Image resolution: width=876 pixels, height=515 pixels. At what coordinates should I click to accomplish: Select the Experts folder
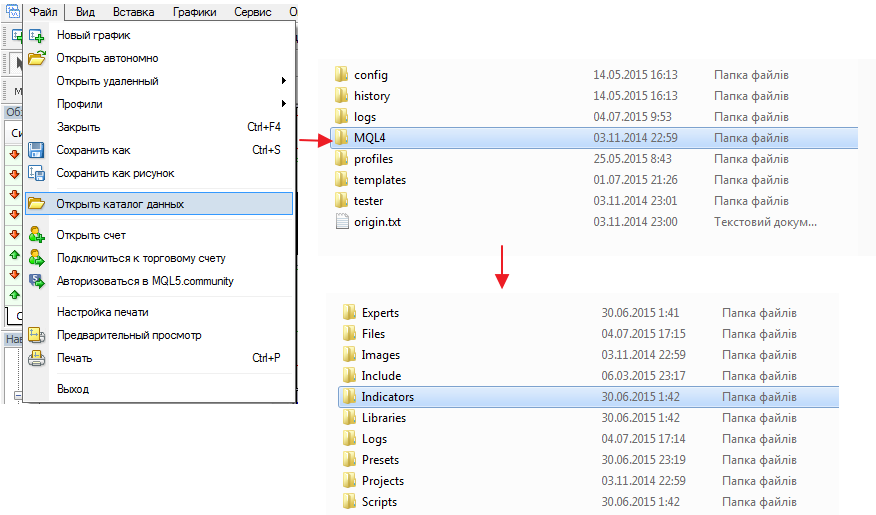coord(380,313)
